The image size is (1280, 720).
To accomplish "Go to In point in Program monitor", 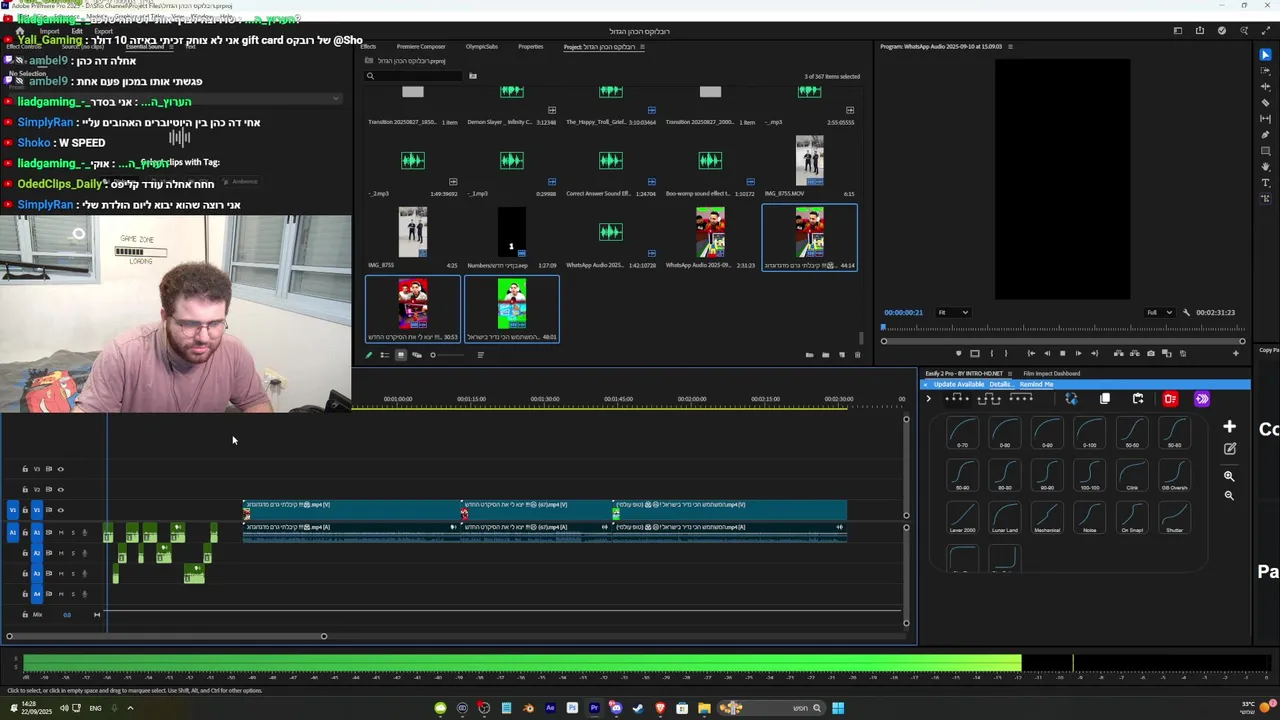I will [1031, 353].
